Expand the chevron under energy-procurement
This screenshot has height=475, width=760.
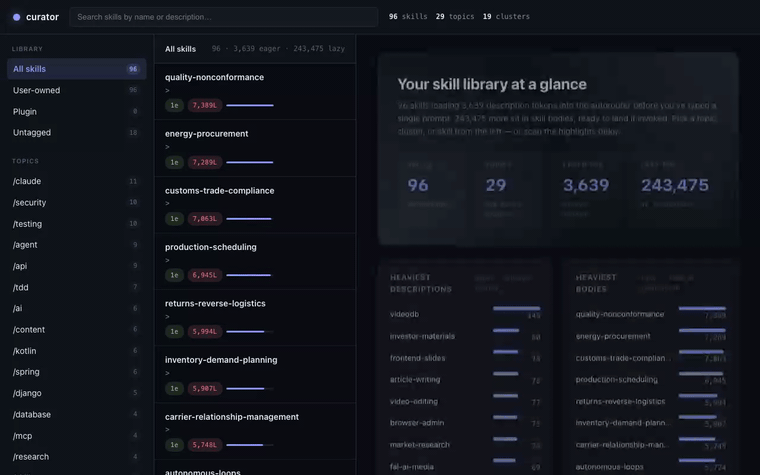(167, 147)
